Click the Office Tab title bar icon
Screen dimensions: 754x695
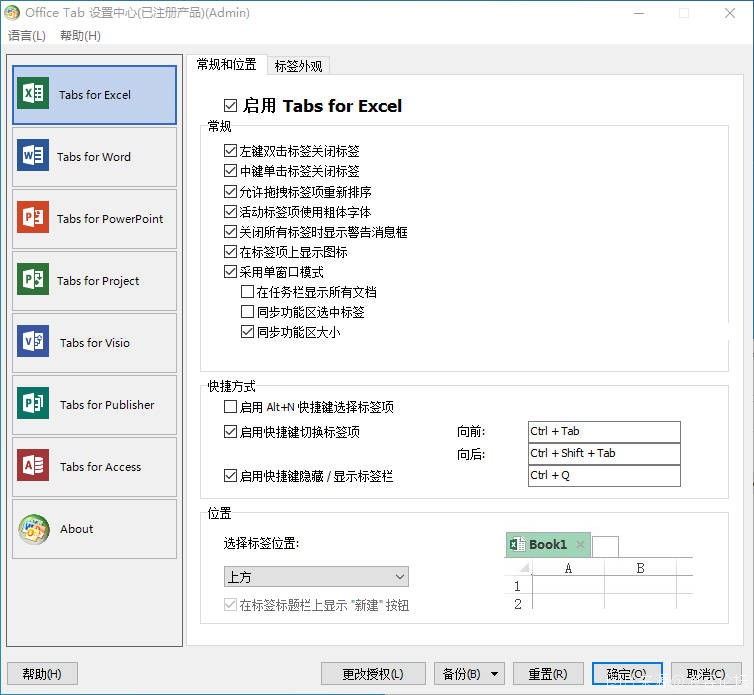12,13
